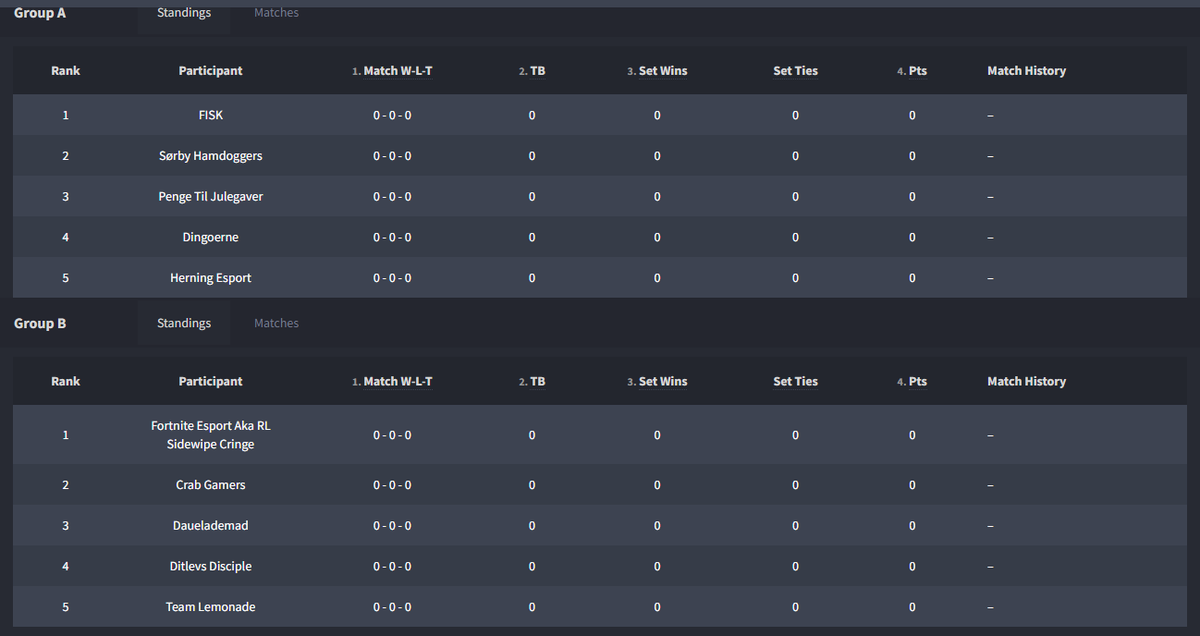Click FISK's 0-0-0 match record
1200x636 pixels.
pyautogui.click(x=392, y=115)
